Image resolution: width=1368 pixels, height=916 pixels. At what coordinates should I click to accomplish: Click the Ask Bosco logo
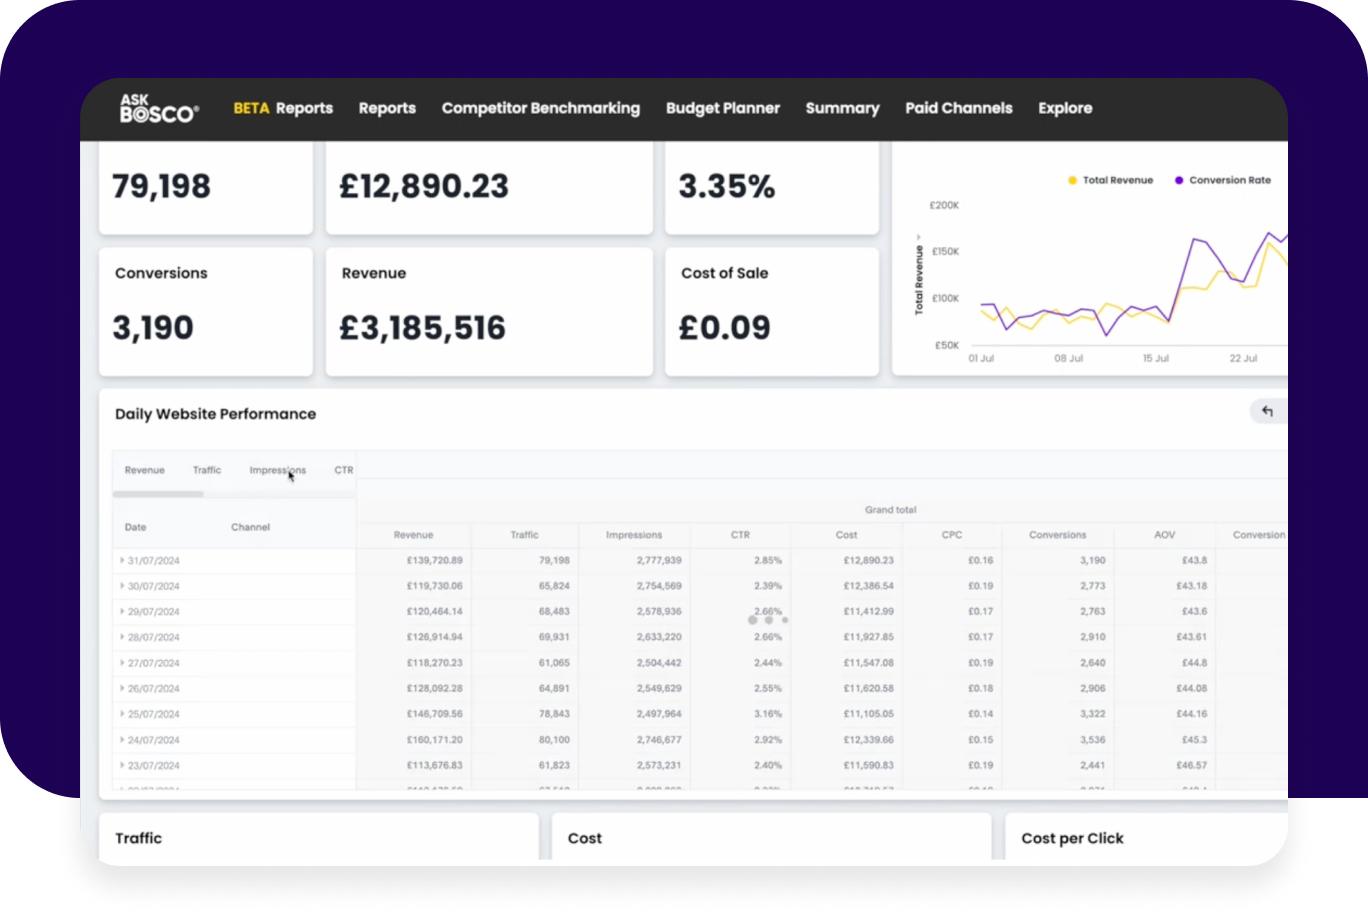coord(159,108)
